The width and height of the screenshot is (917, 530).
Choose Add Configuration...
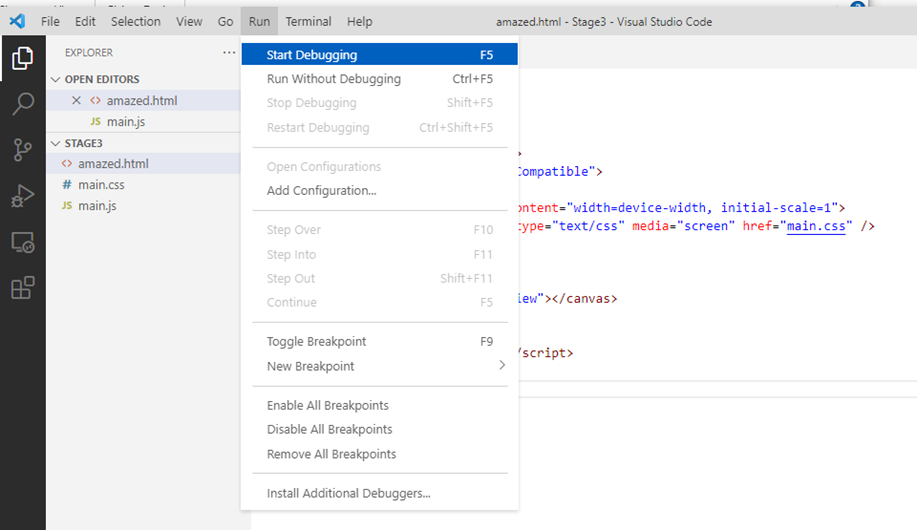380,191
